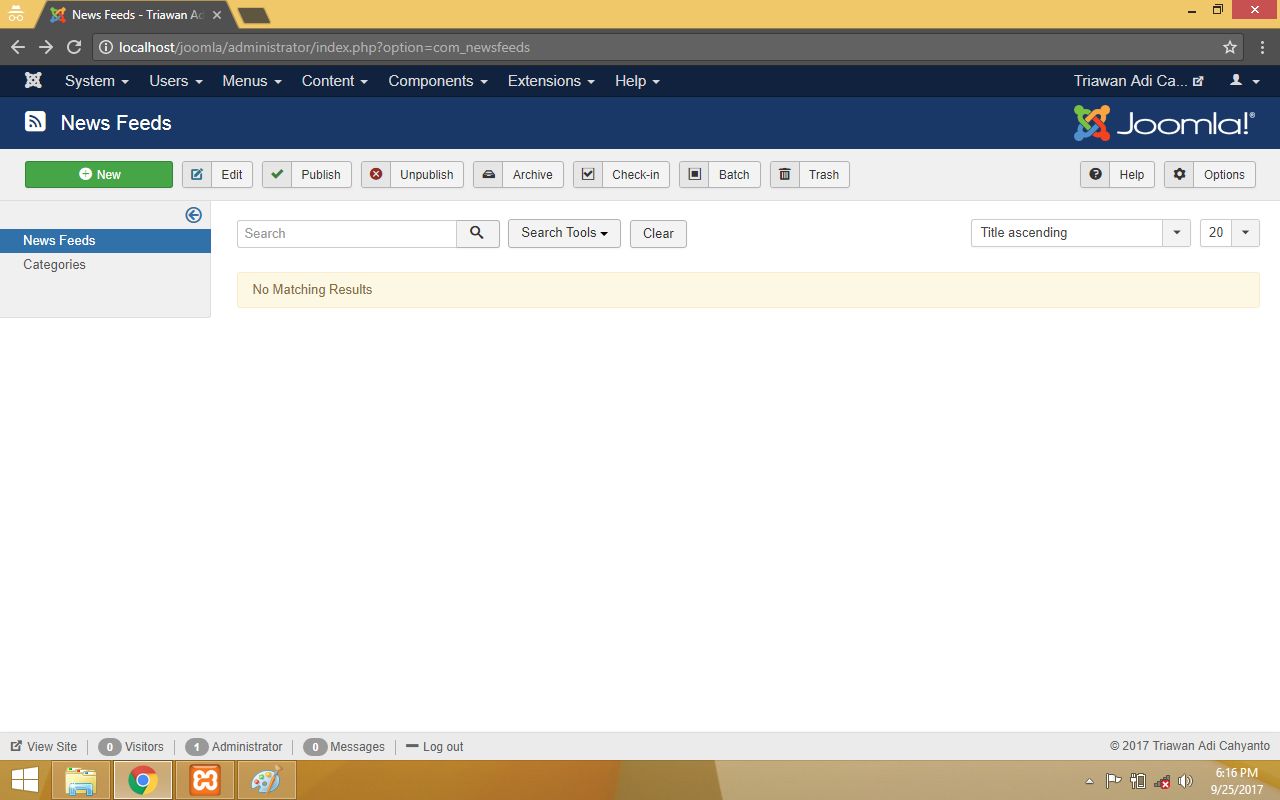Viewport: 1280px width, 800px height.
Task: Open the list limit 20 dropdown
Action: pos(1229,233)
